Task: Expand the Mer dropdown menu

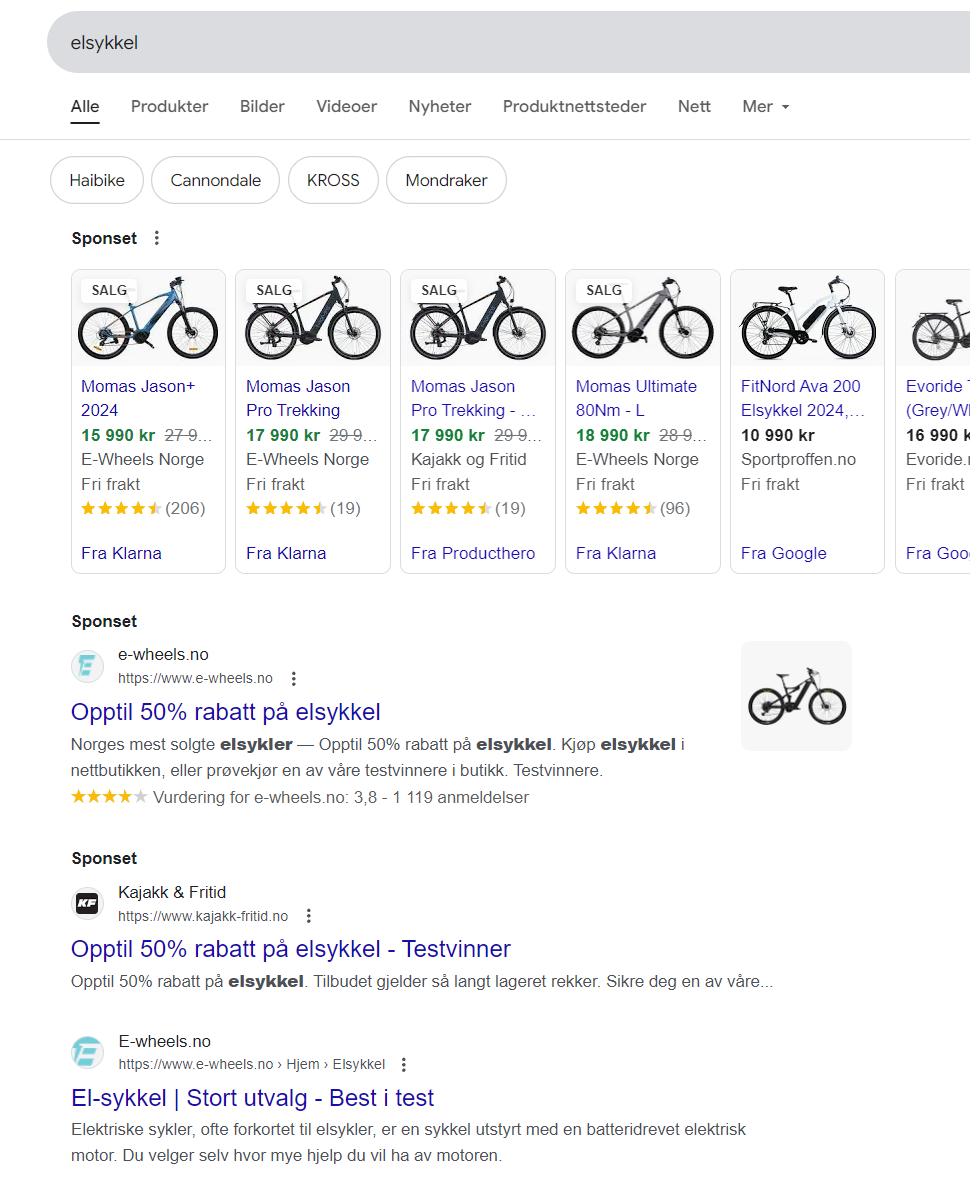Action: point(766,106)
